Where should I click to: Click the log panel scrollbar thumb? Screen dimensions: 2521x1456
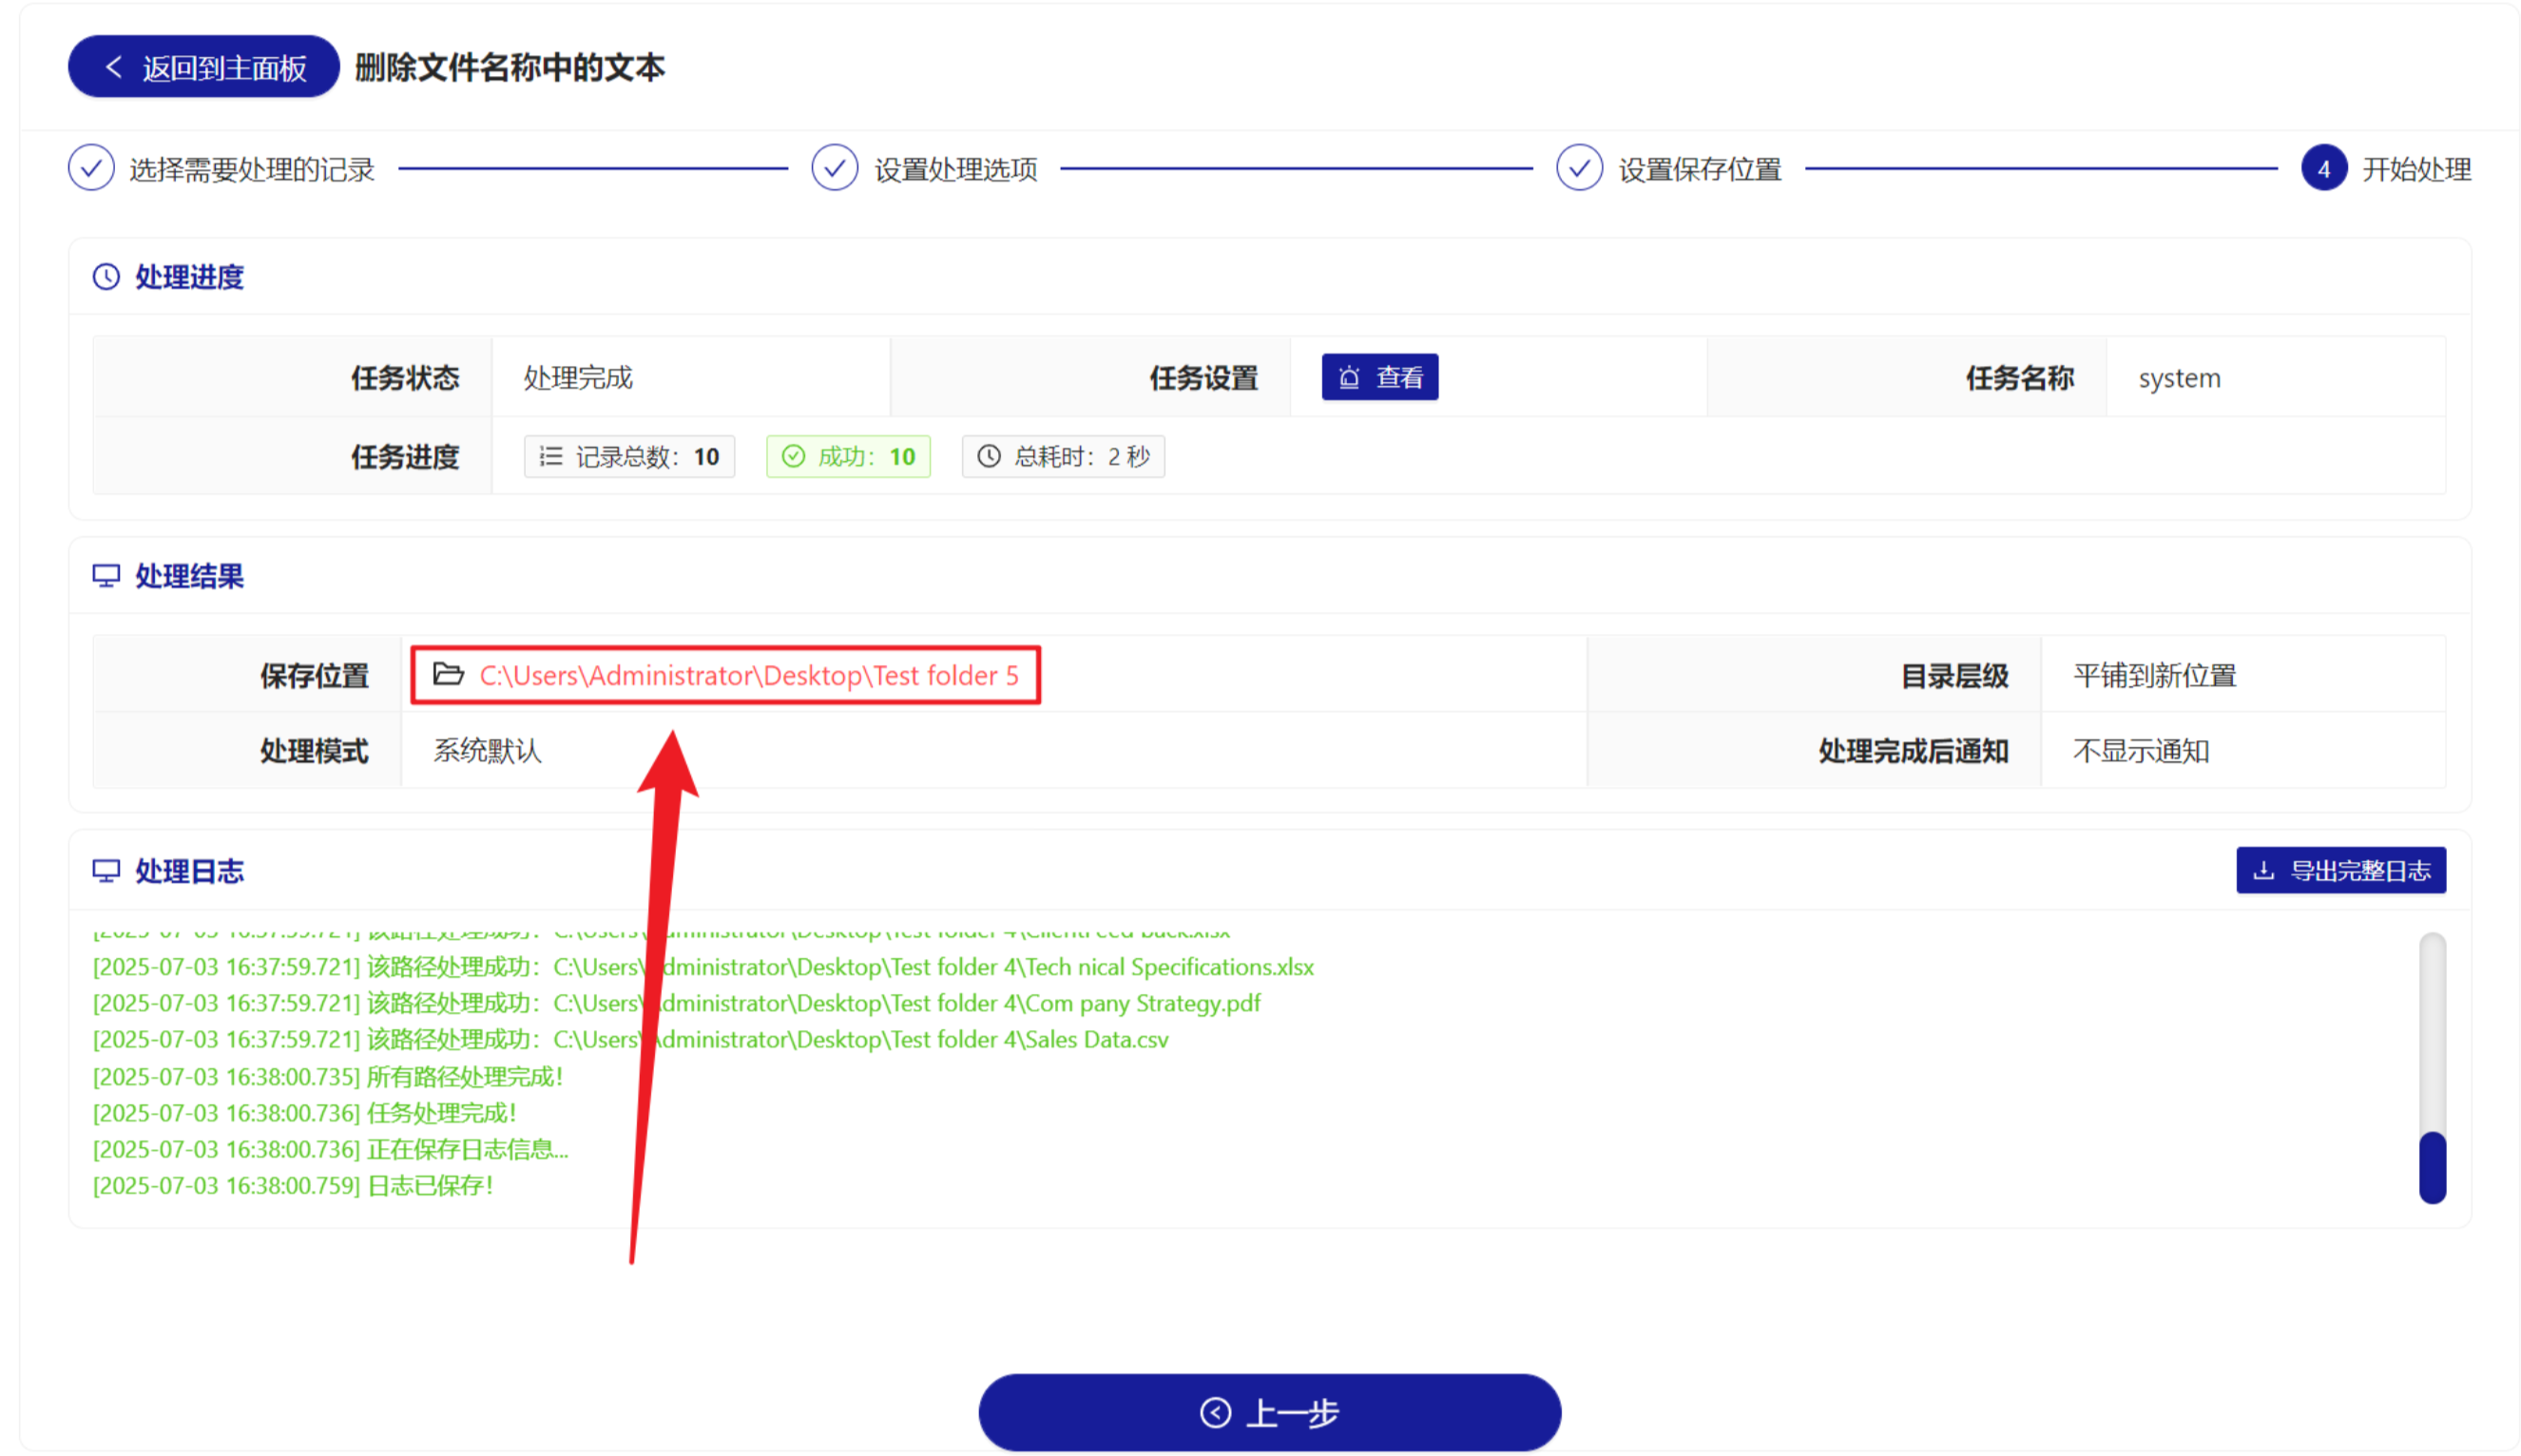coord(2432,1167)
